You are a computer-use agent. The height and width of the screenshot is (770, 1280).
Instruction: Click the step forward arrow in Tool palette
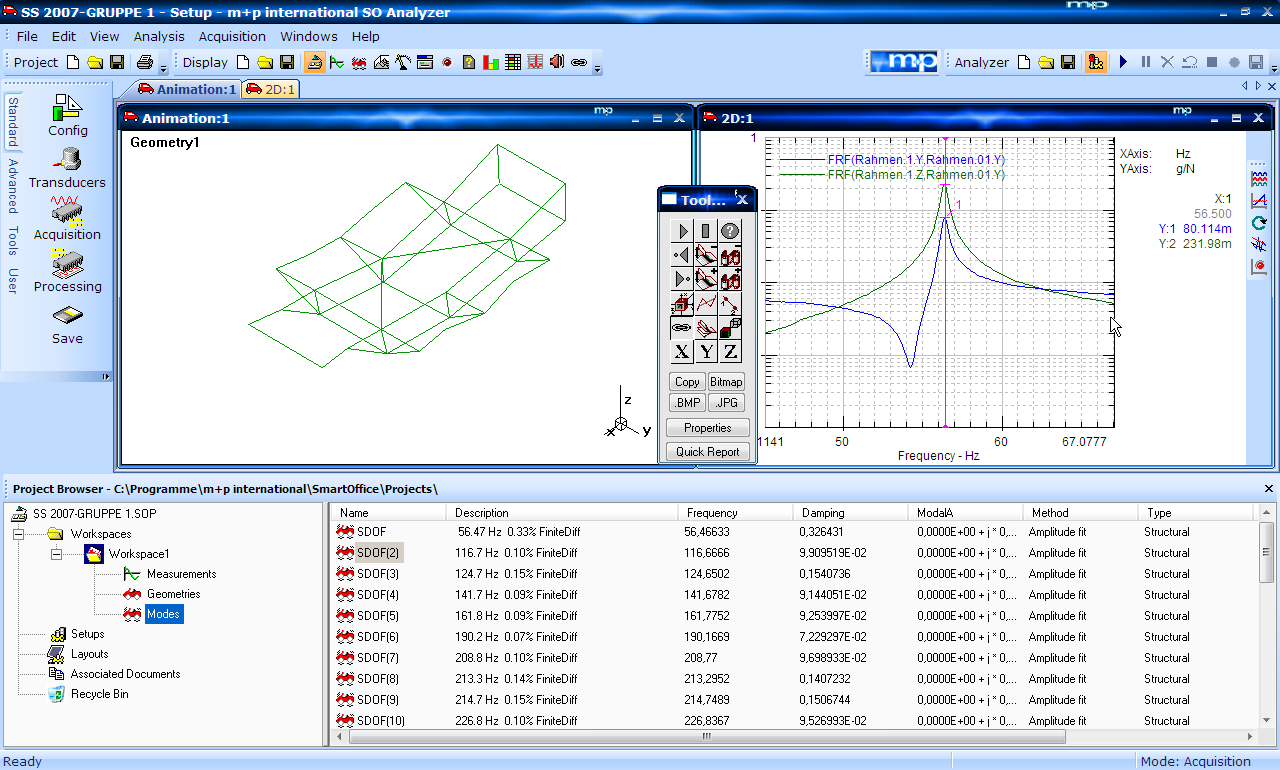pyautogui.click(x=682, y=279)
